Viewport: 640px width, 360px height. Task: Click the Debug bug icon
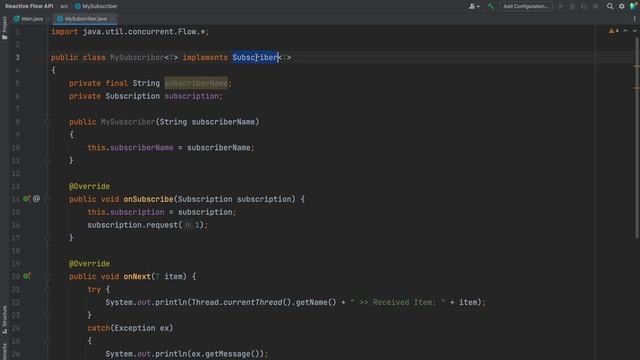click(x=572, y=6)
